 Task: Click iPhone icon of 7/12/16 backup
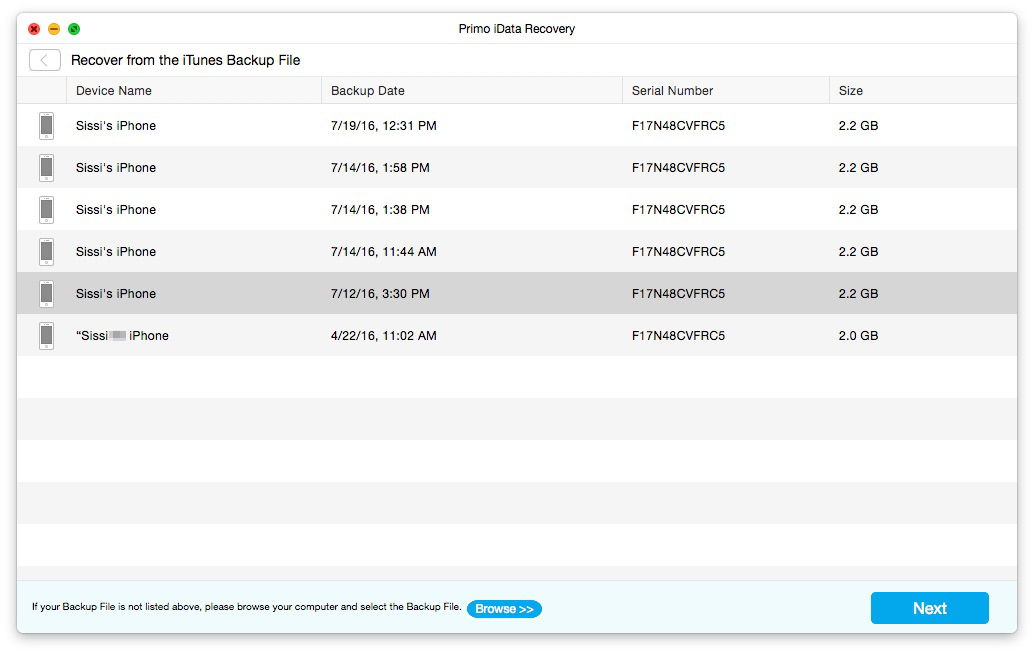[46, 293]
